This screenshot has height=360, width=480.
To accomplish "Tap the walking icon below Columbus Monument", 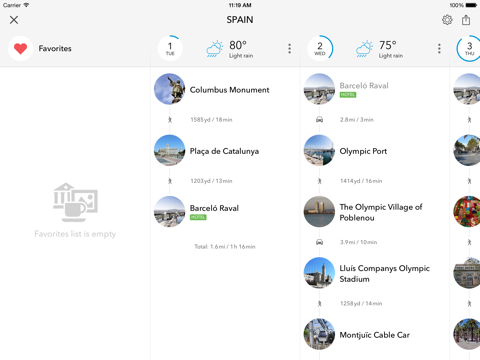I will pyautogui.click(x=170, y=120).
